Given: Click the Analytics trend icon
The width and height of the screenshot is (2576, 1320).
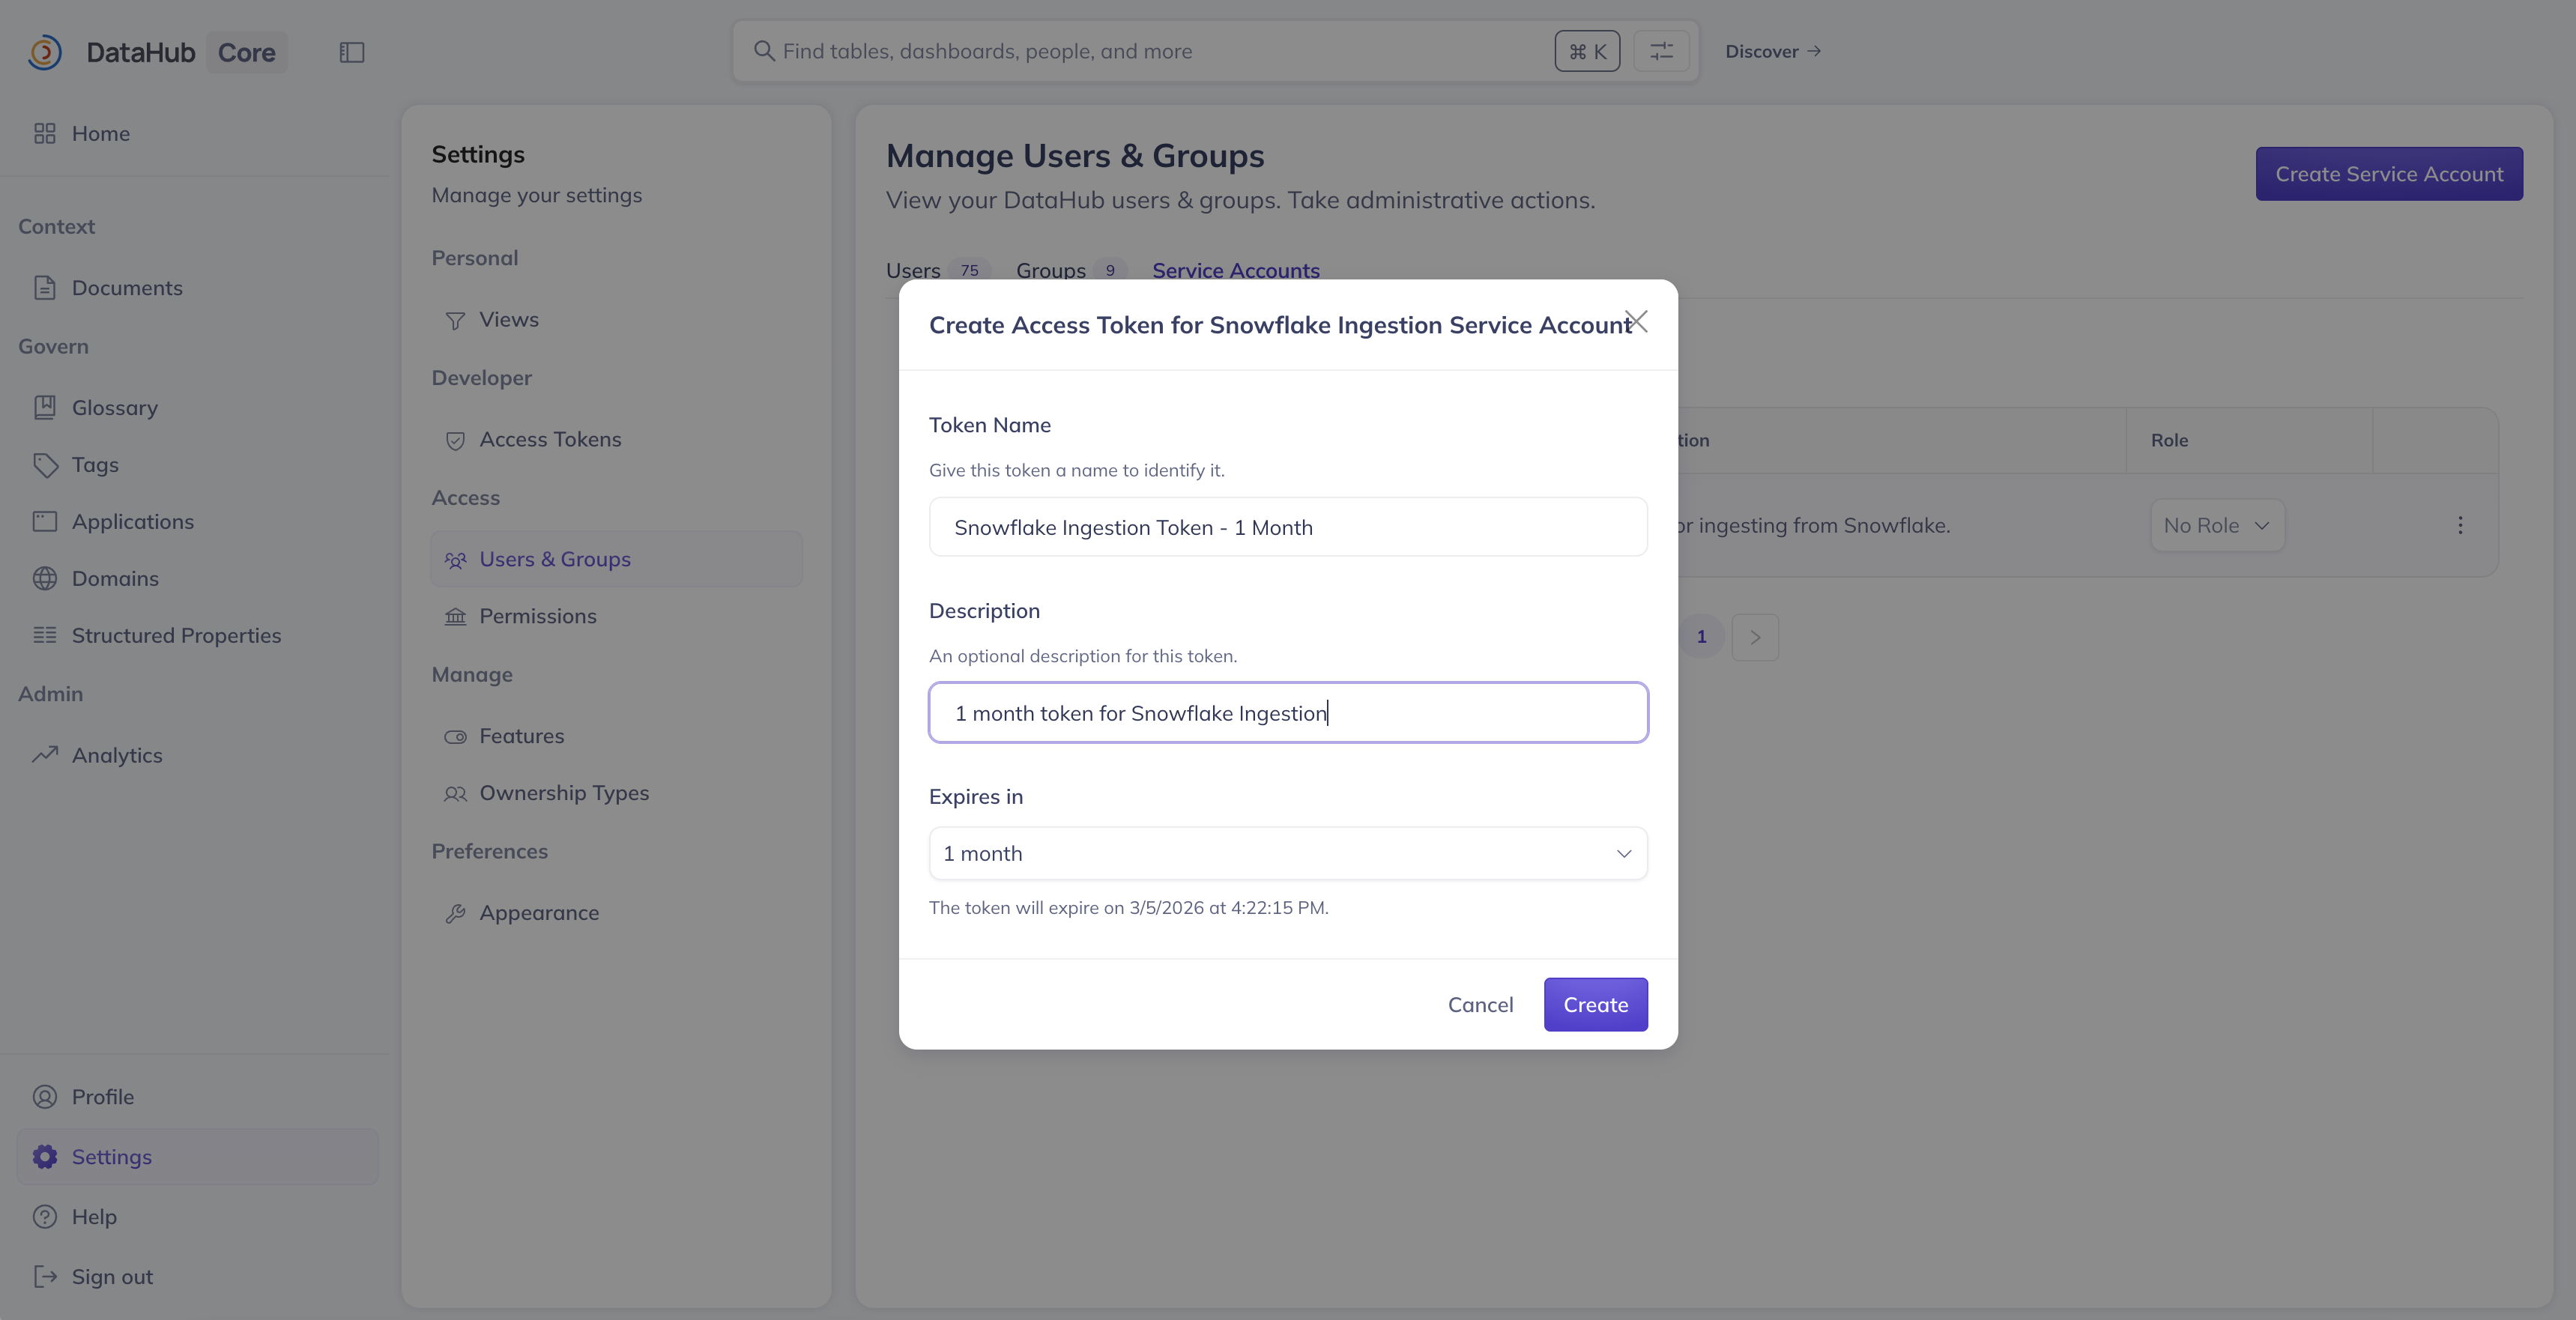Looking at the screenshot, I should 45,755.
